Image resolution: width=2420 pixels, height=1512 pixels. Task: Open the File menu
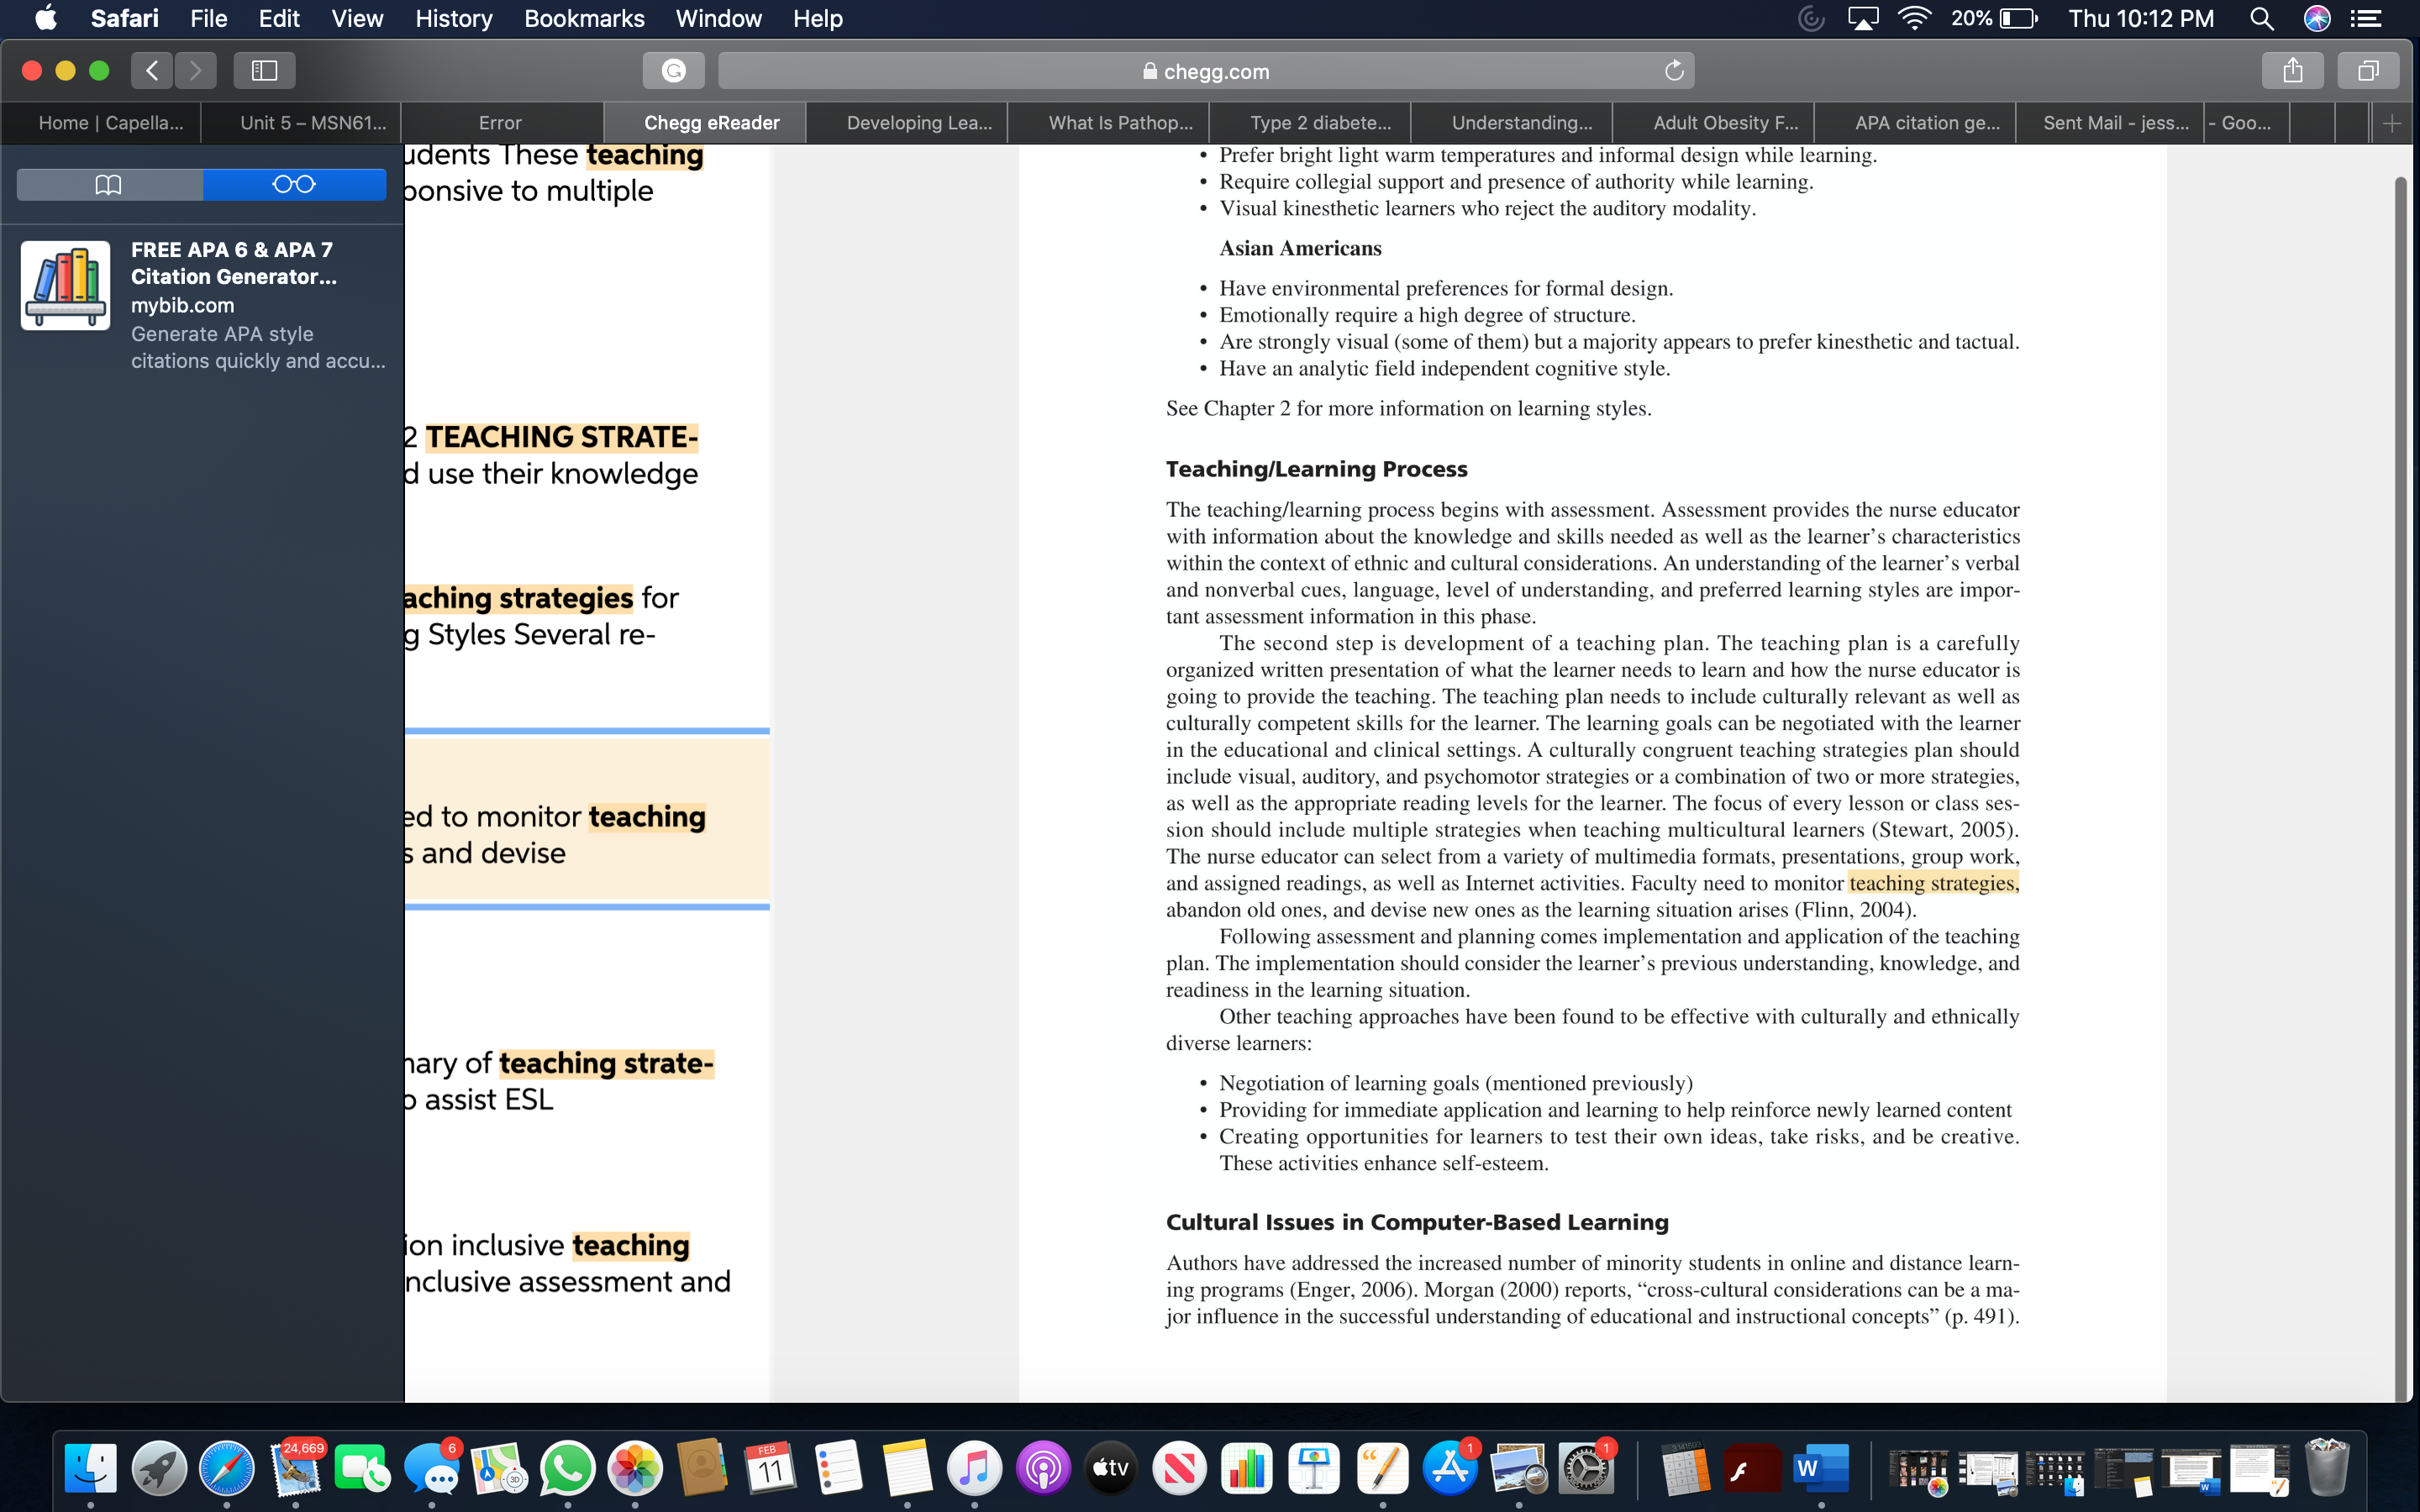click(x=209, y=18)
